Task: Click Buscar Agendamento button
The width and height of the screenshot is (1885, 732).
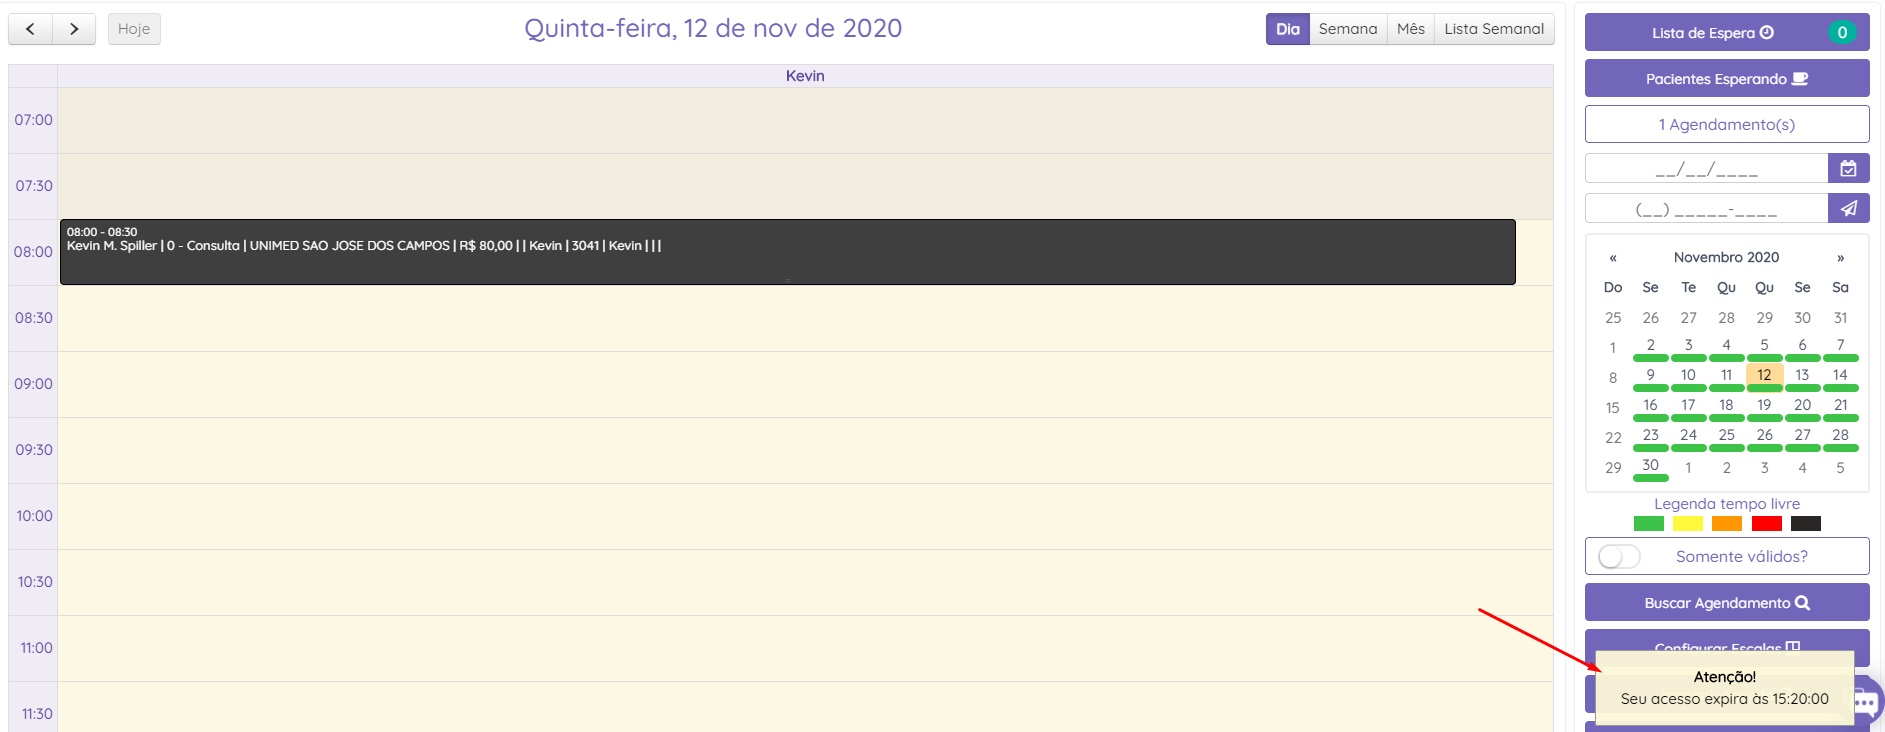Action: (x=1726, y=603)
